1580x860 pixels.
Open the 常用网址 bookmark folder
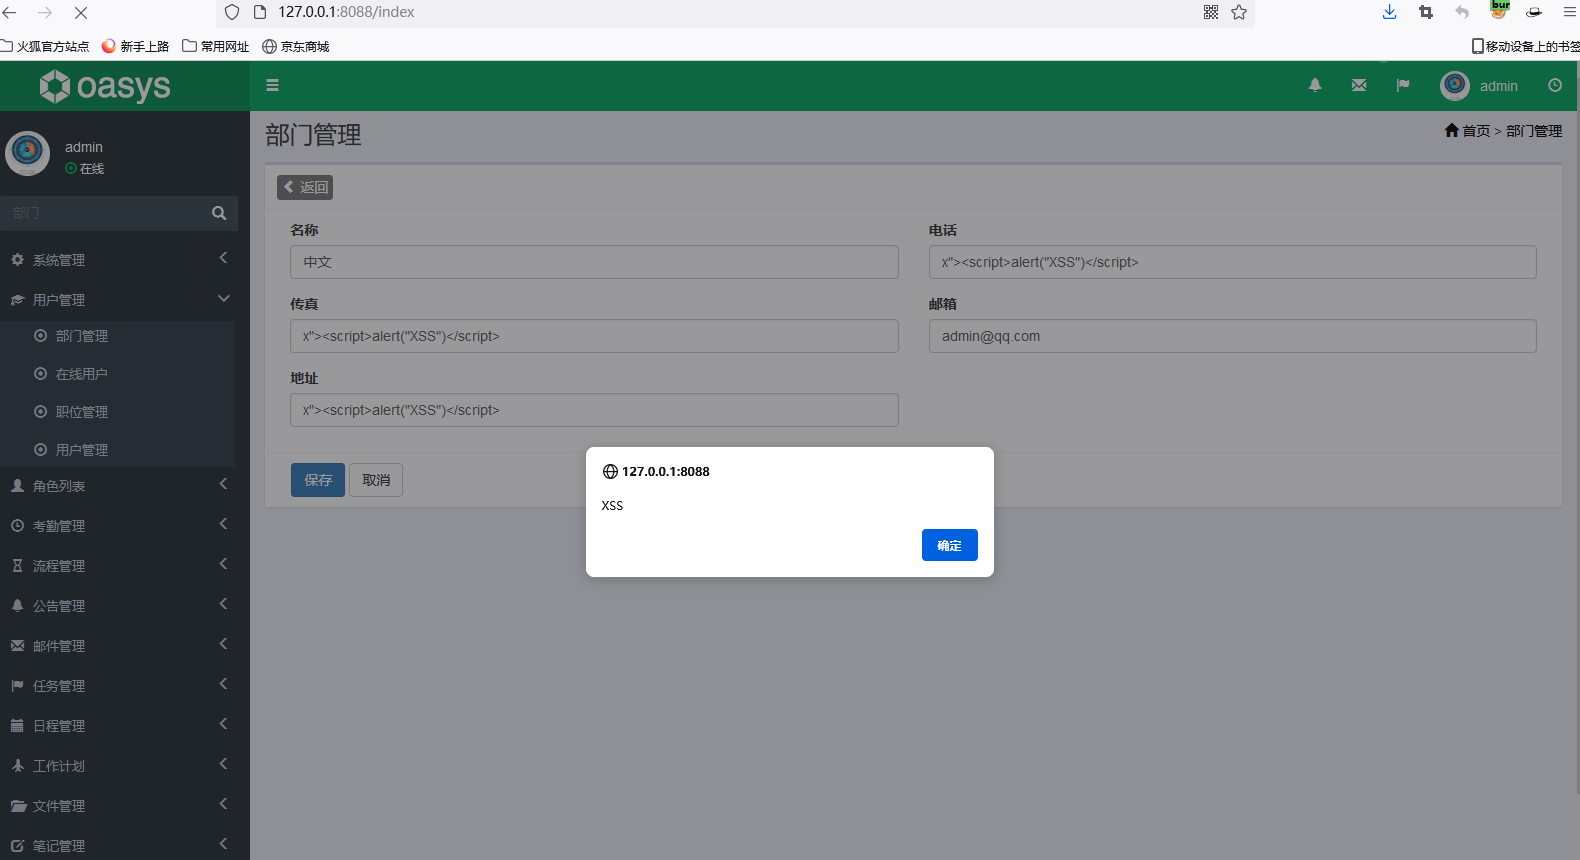click(x=216, y=46)
